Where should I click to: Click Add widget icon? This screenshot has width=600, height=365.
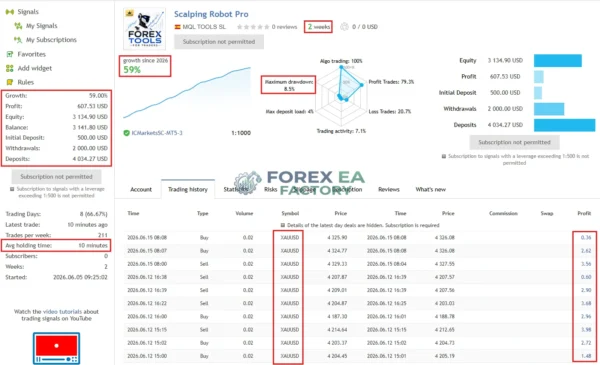click(10, 68)
